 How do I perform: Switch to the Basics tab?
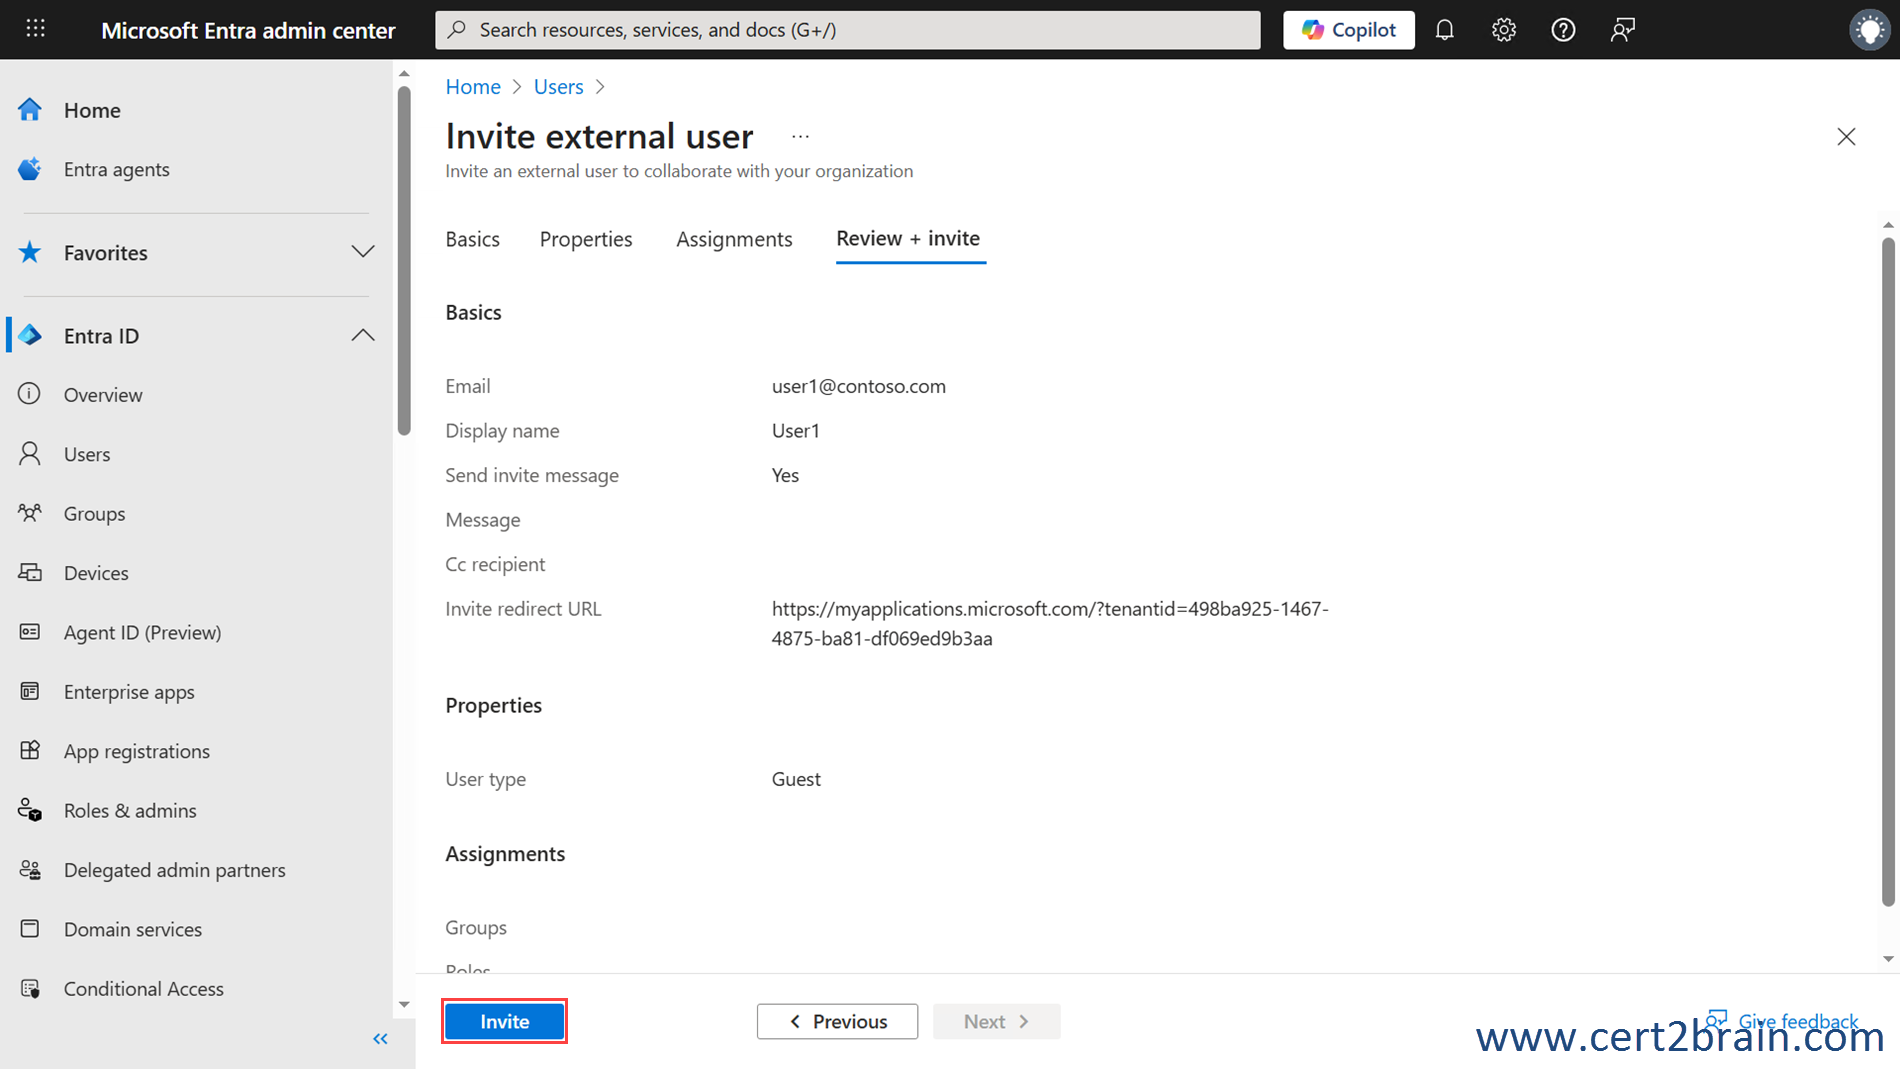(472, 239)
